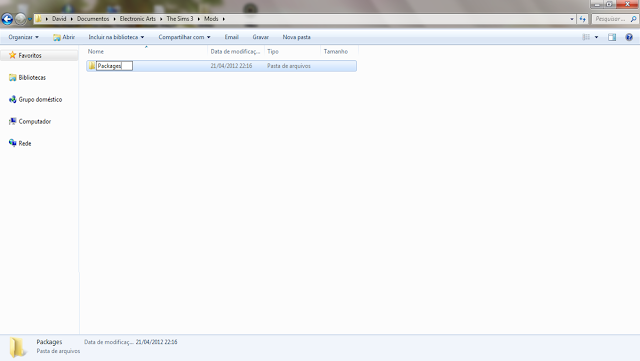Open recent locations dropdown beside nav arrows
Viewport: 640px width, 361px height.
point(29,19)
